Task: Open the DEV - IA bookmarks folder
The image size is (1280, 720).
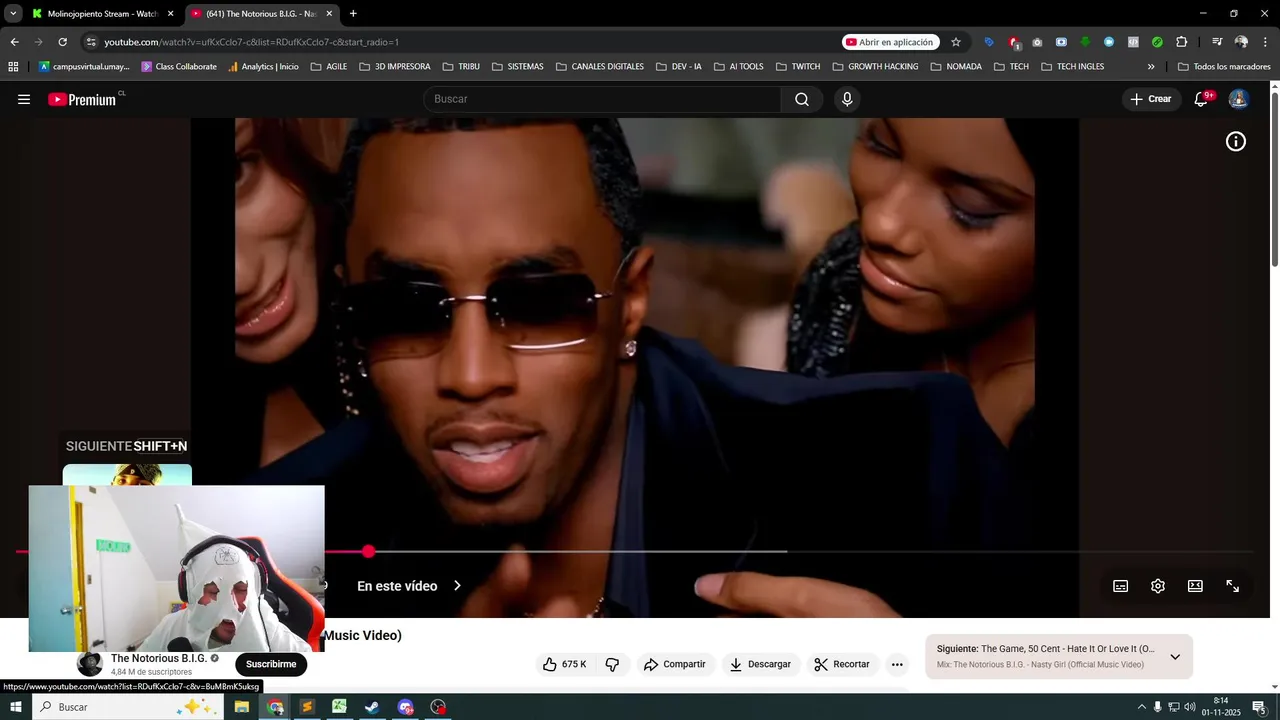Action: coord(679,67)
